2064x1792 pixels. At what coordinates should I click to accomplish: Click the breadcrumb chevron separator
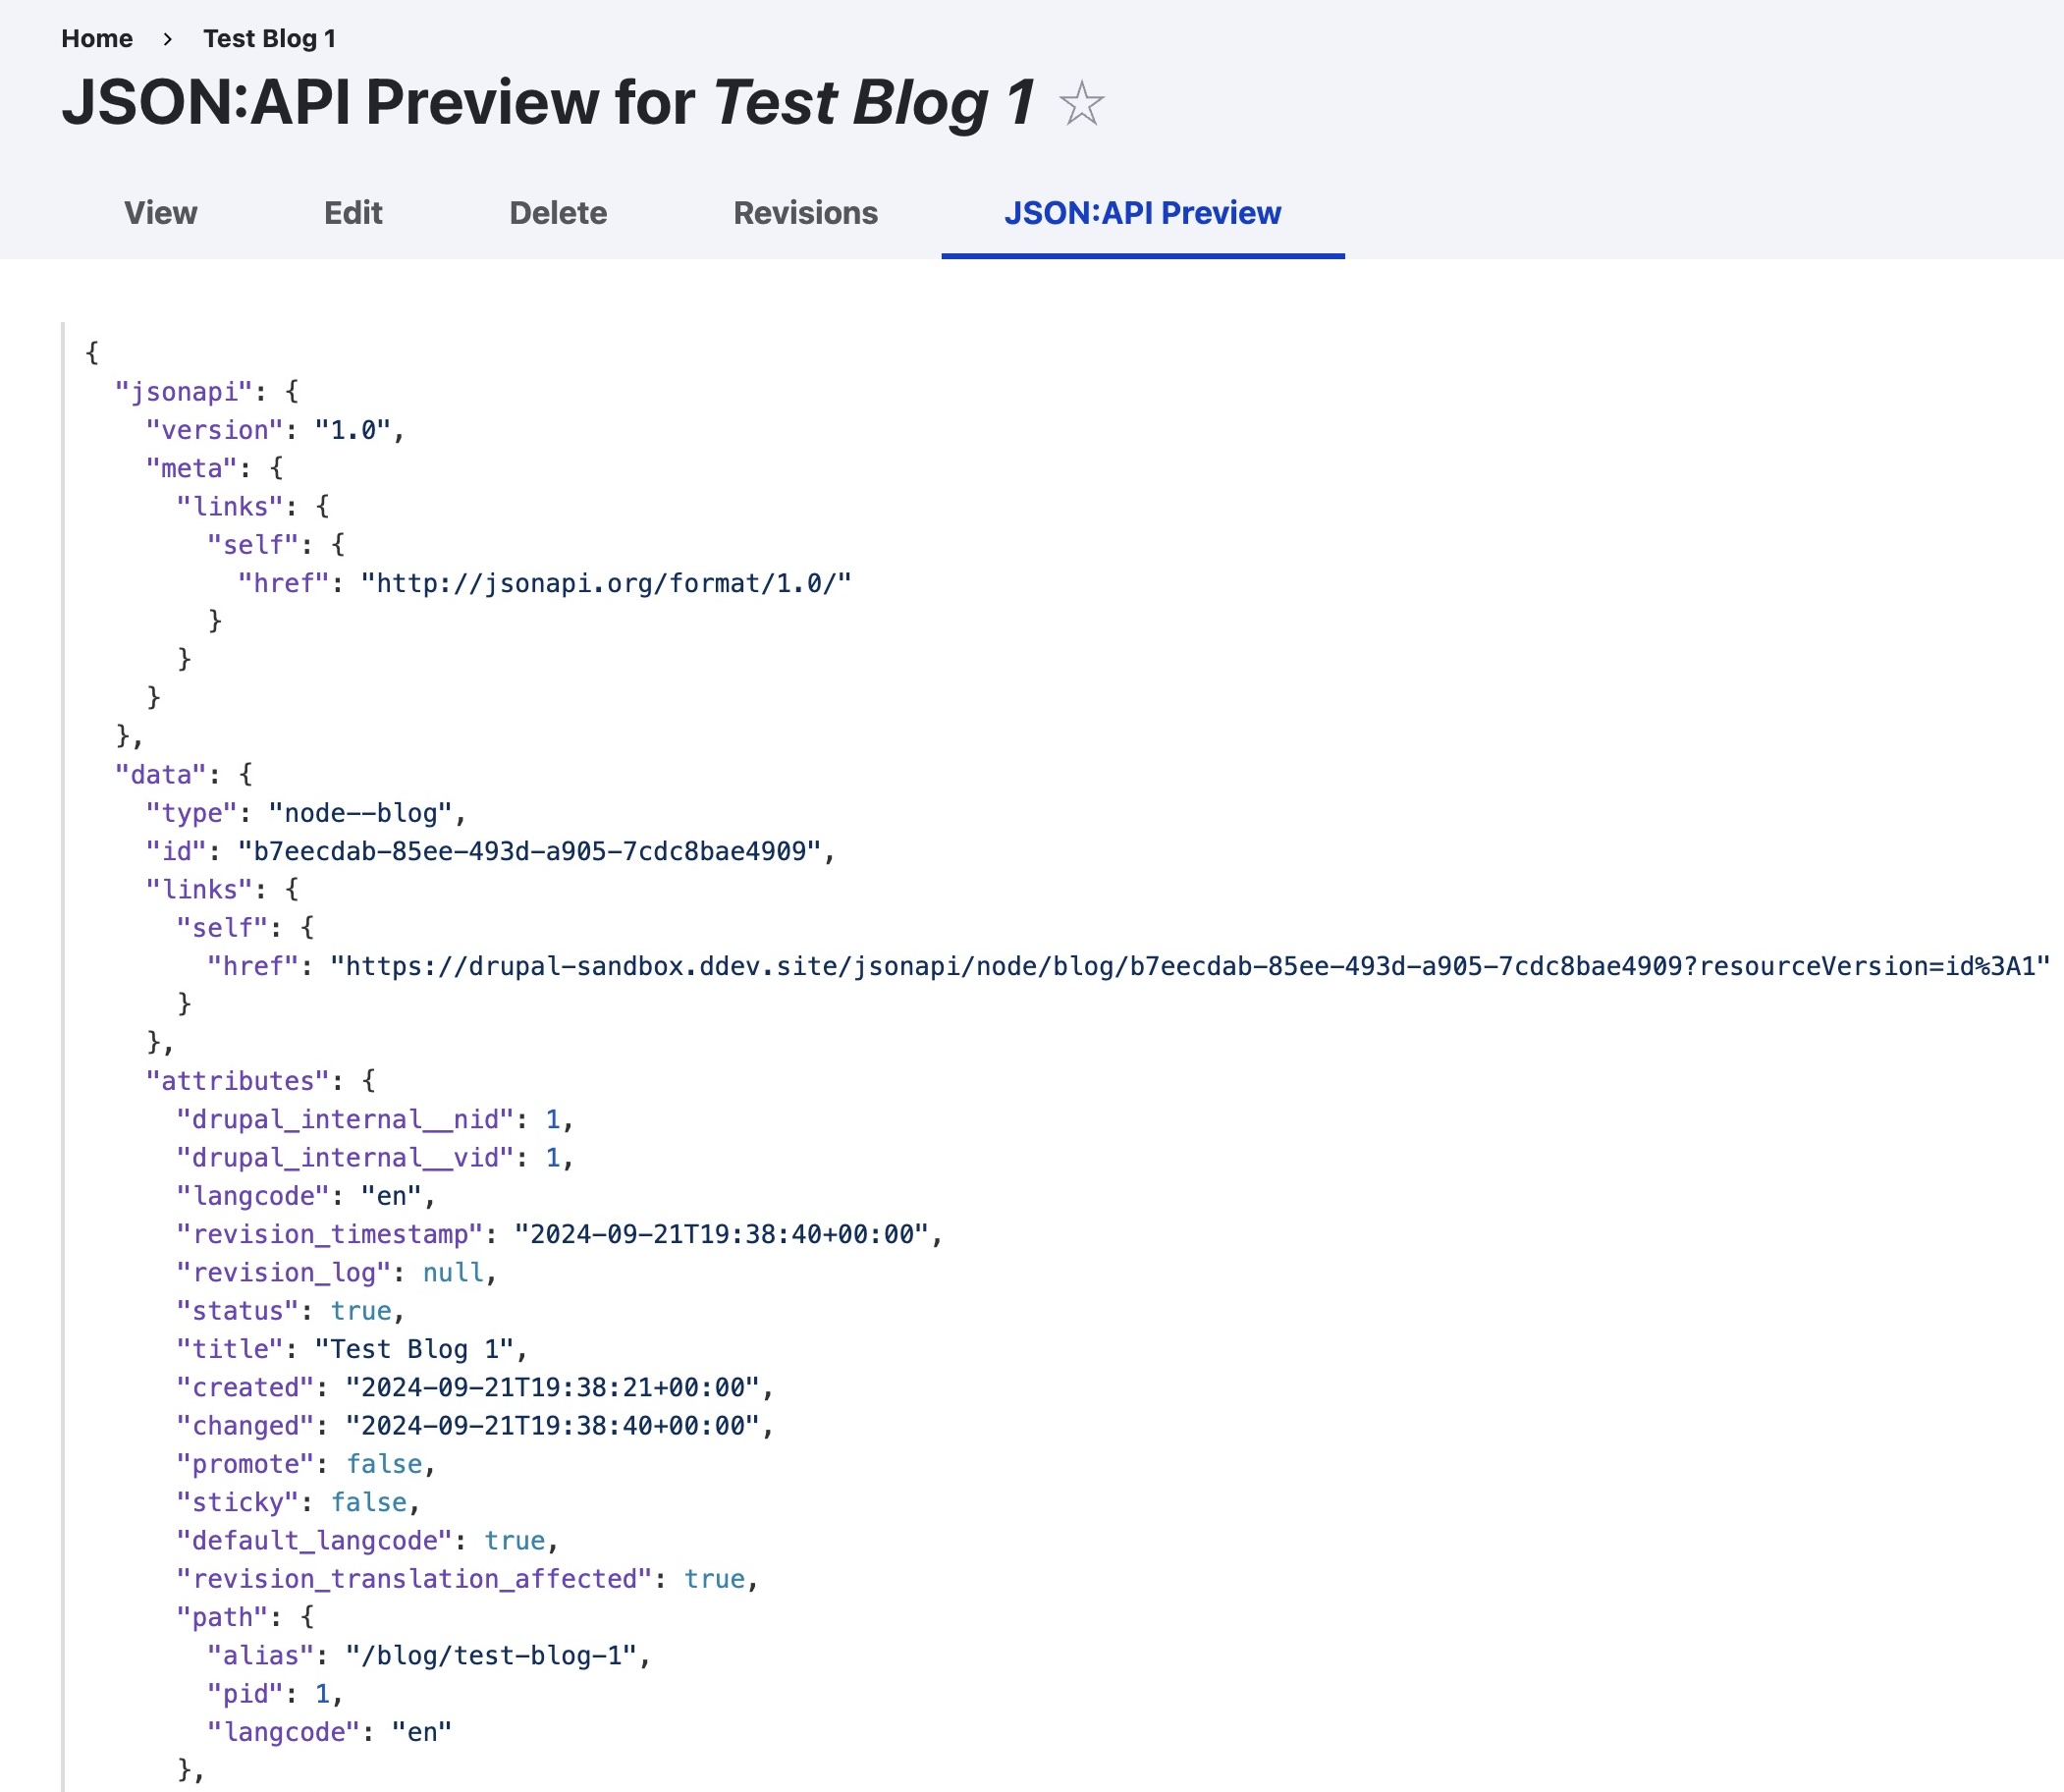[x=168, y=38]
